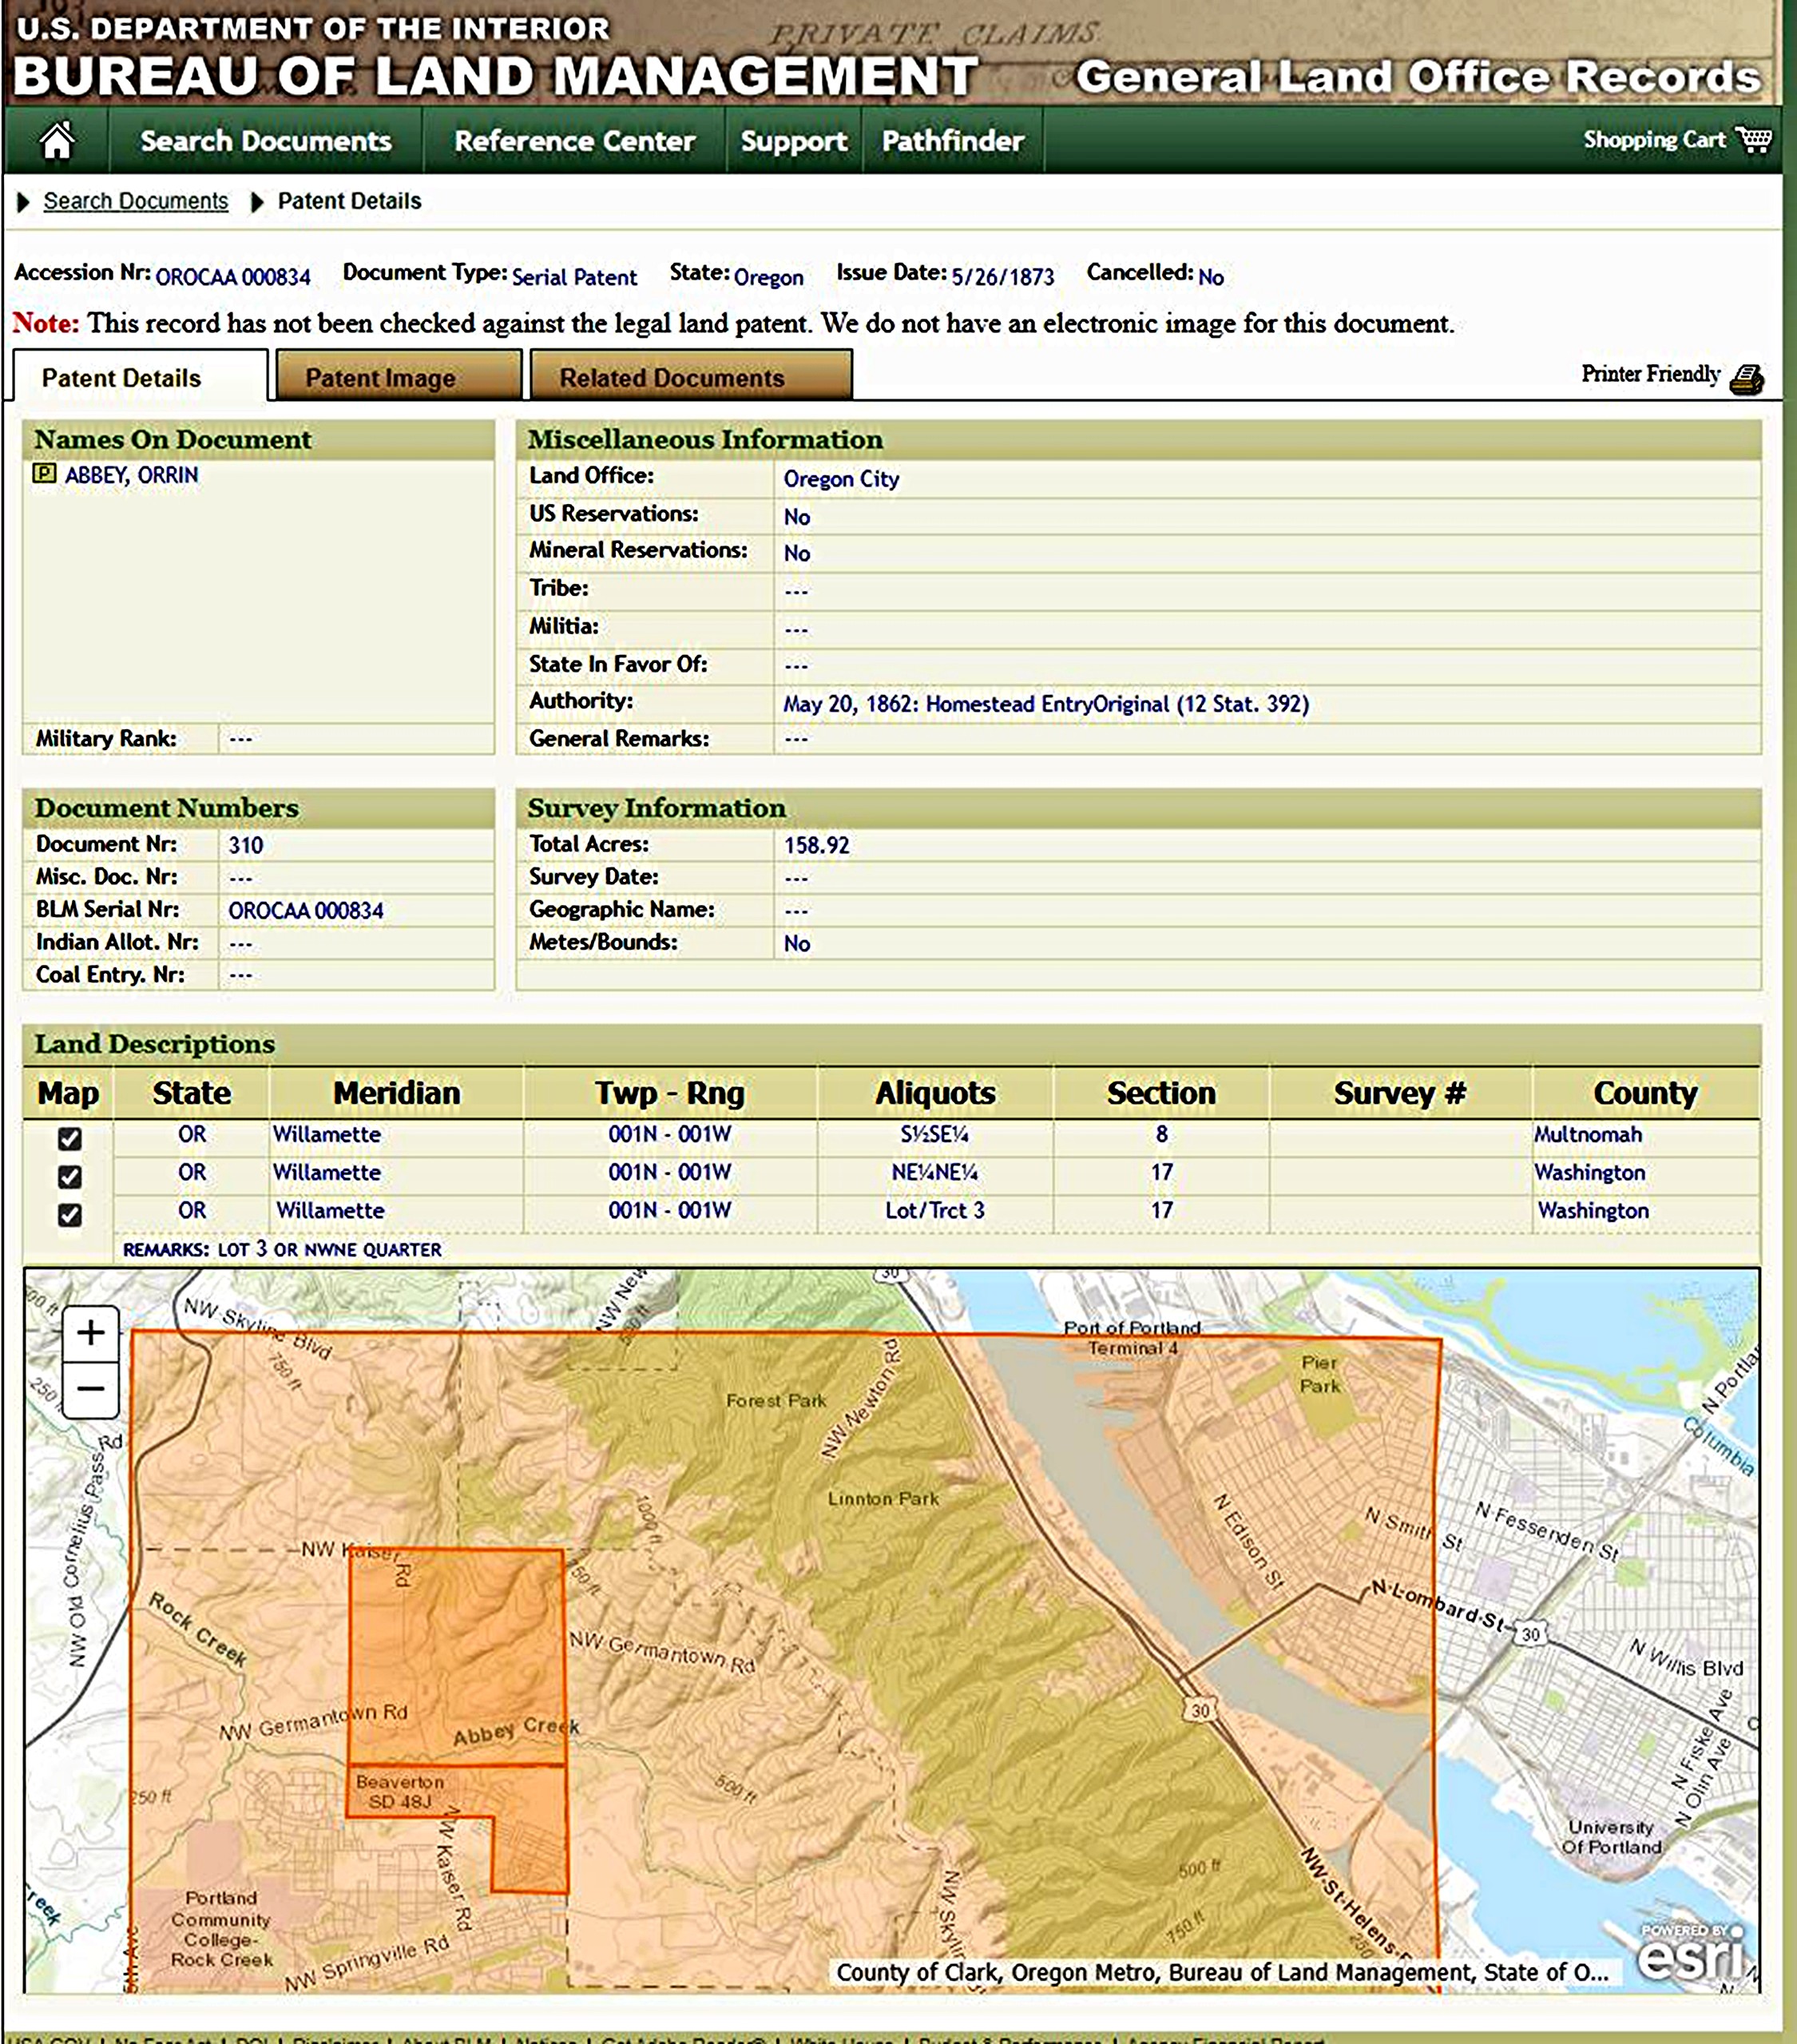Screen dimensions: 1797x2044
Task: Click the BLM Serial Nr OROCAA 000834 value
Action: (x=306, y=911)
